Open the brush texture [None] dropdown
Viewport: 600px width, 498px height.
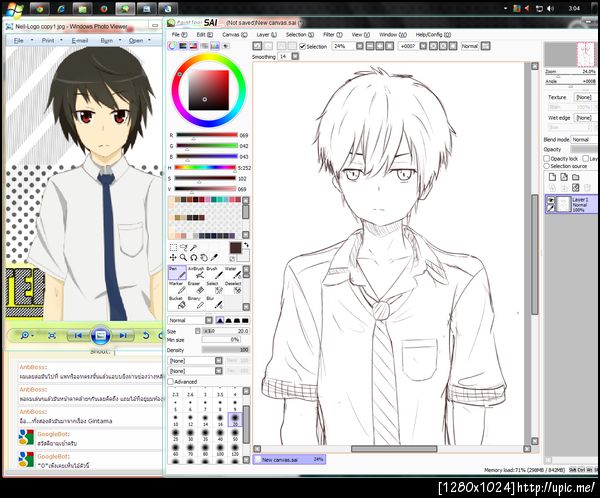click(195, 371)
